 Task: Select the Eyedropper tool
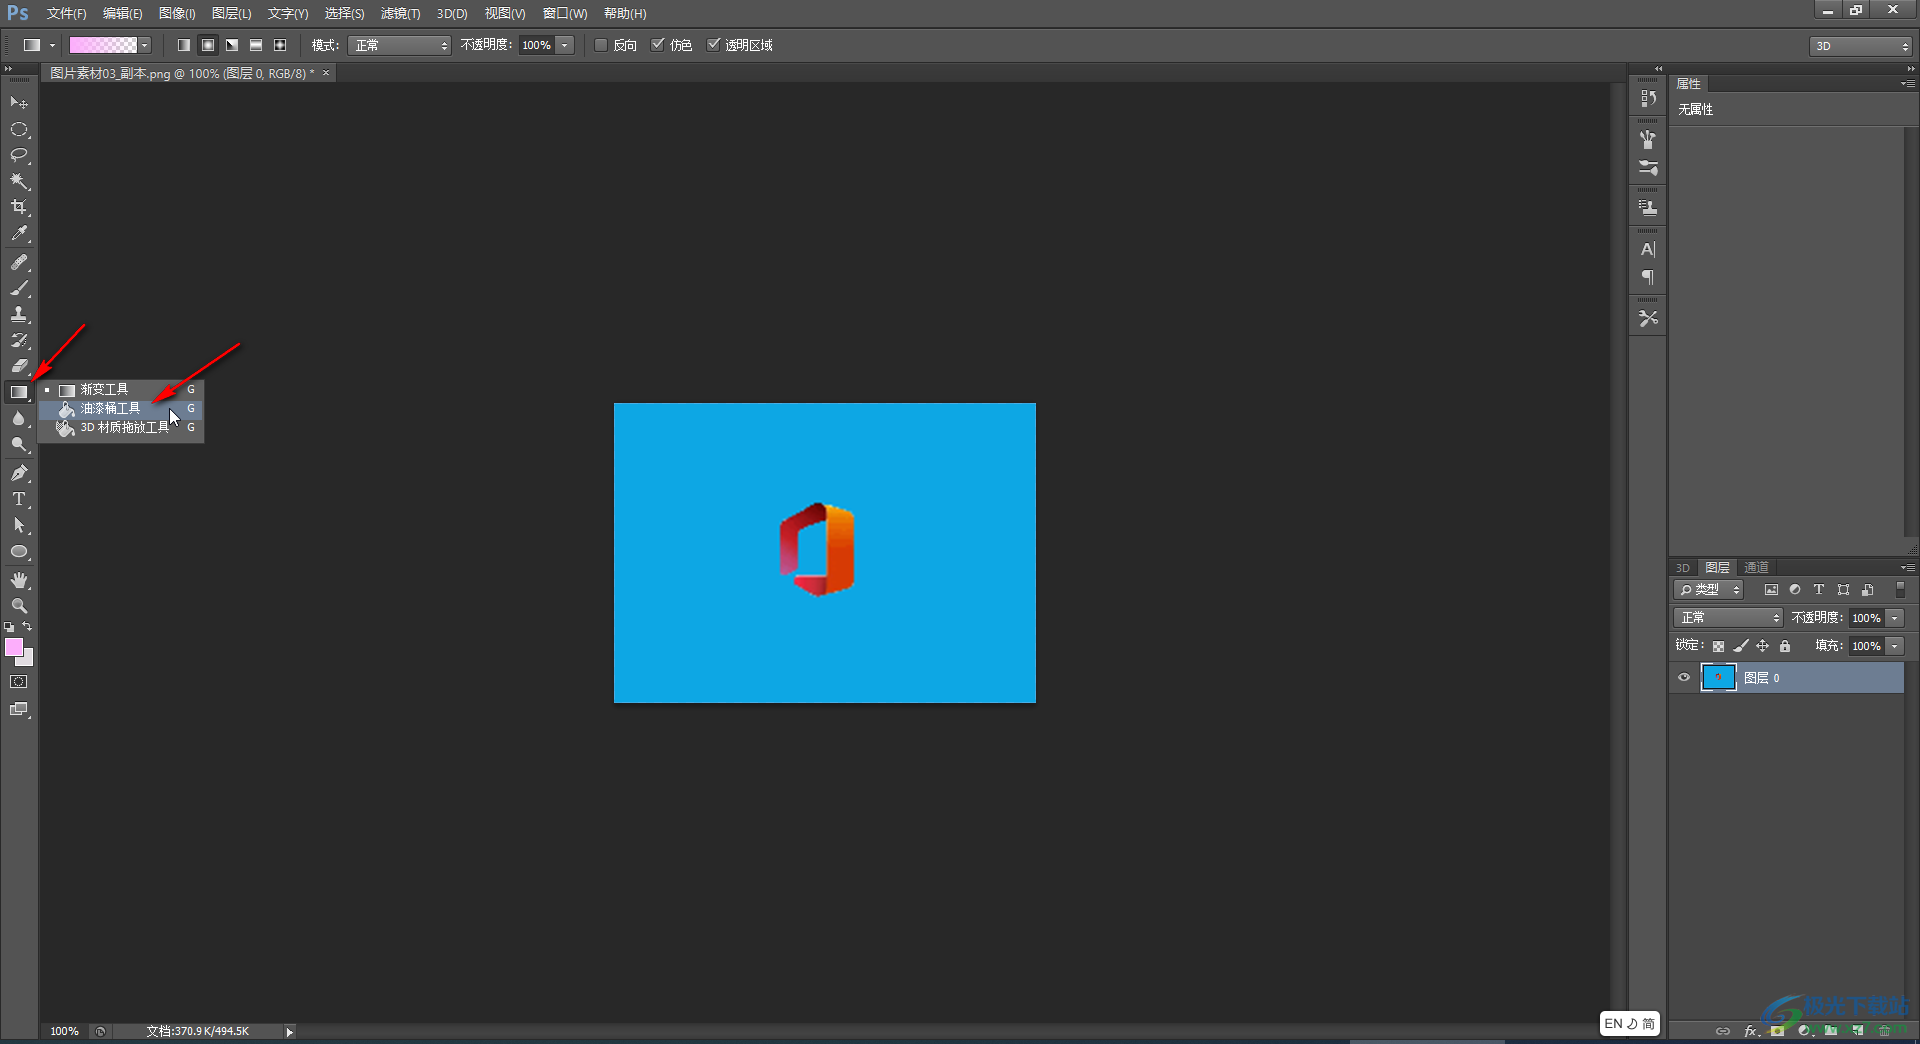19,234
